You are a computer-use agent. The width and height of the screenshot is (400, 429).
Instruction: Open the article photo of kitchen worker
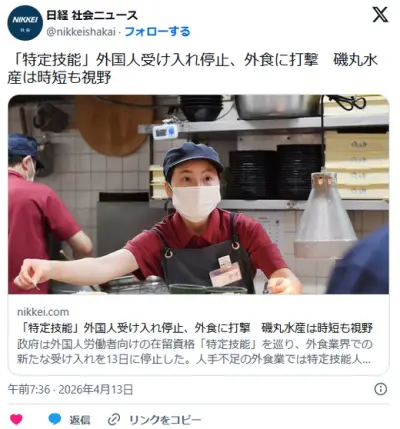198,195
